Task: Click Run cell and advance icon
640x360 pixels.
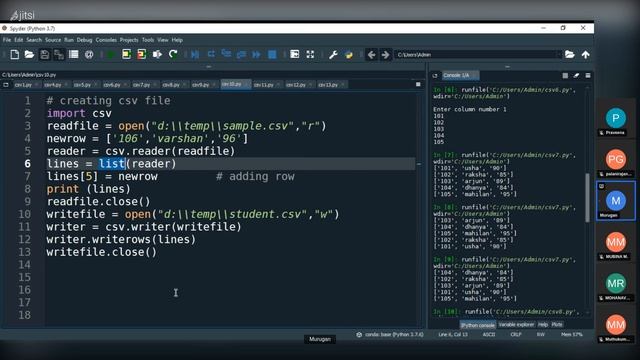Action: pyautogui.click(x=141, y=54)
